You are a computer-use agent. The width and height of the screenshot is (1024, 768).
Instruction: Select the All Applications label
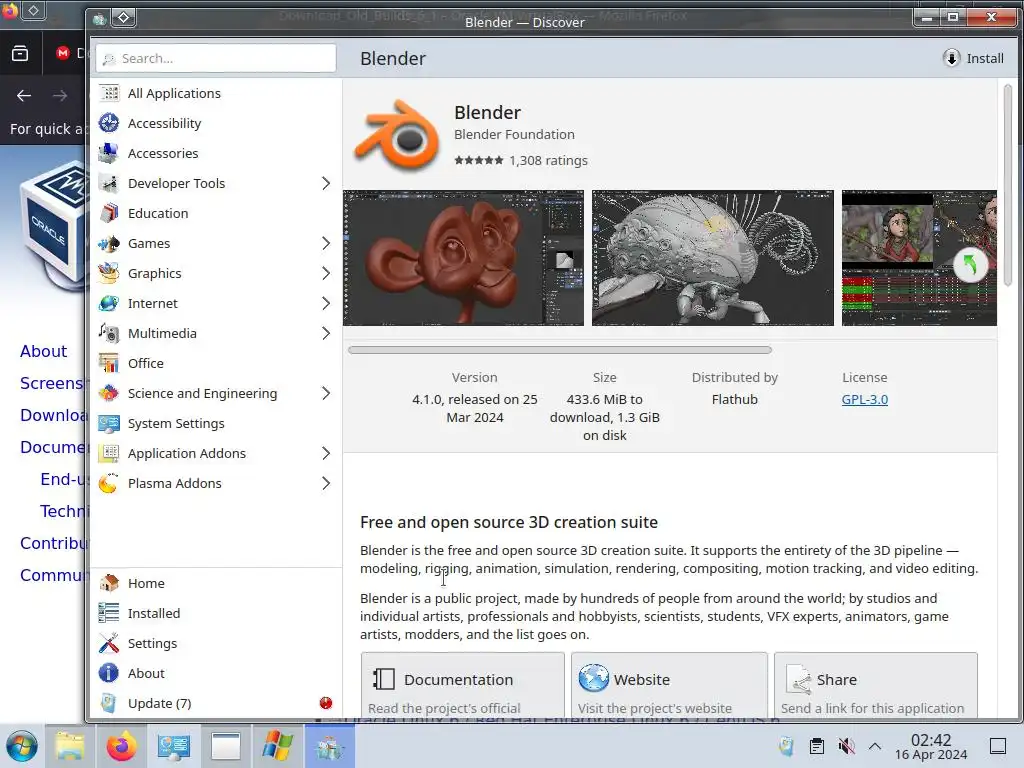[x=174, y=93]
